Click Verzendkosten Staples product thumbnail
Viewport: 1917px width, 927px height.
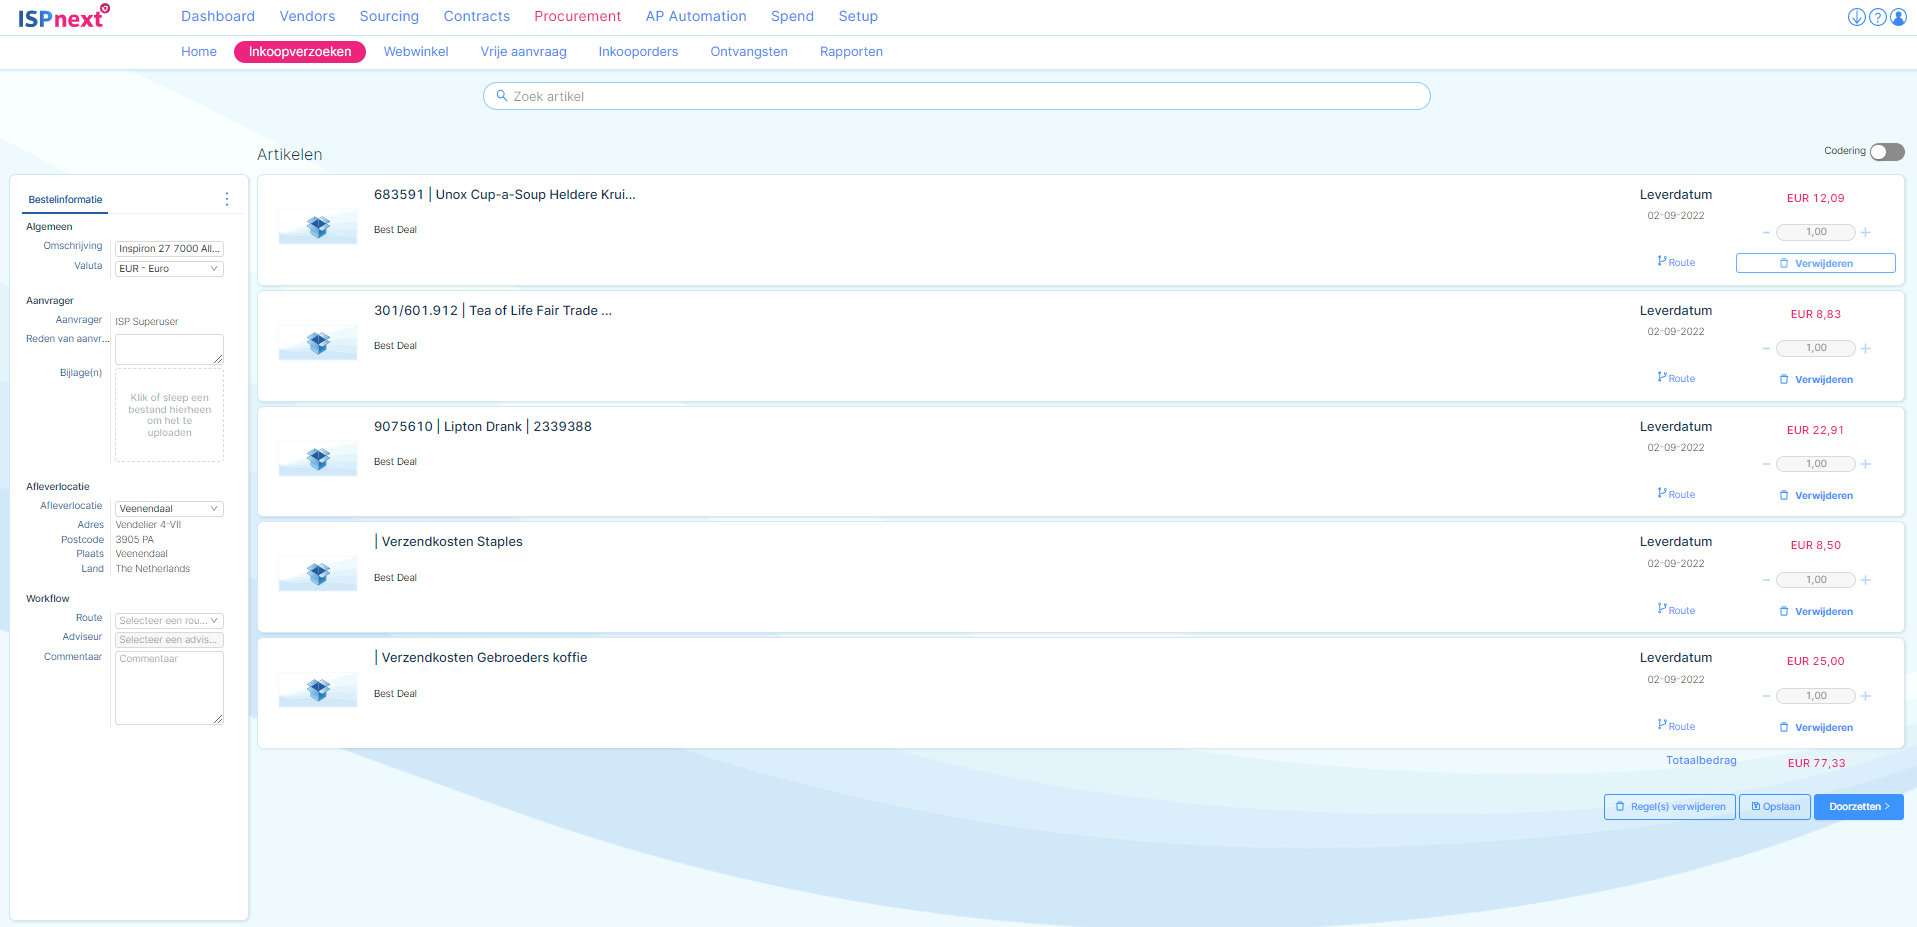(318, 574)
